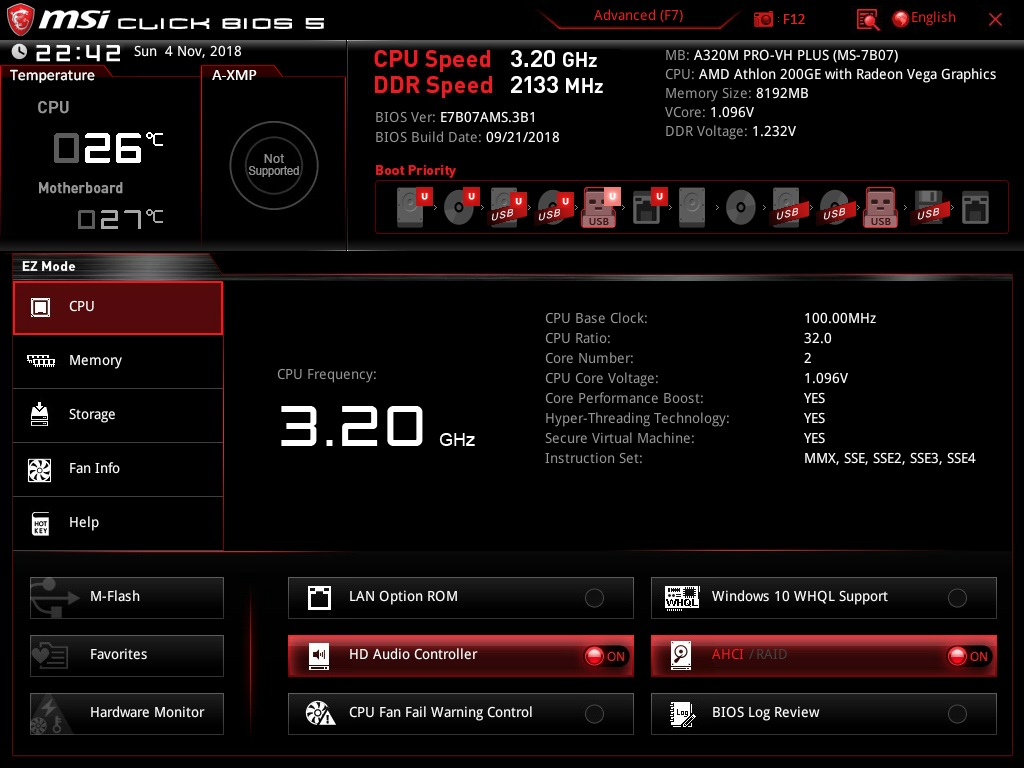The width and height of the screenshot is (1024, 768).
Task: Click DDR Voltage 1.232V value
Action: 774,131
